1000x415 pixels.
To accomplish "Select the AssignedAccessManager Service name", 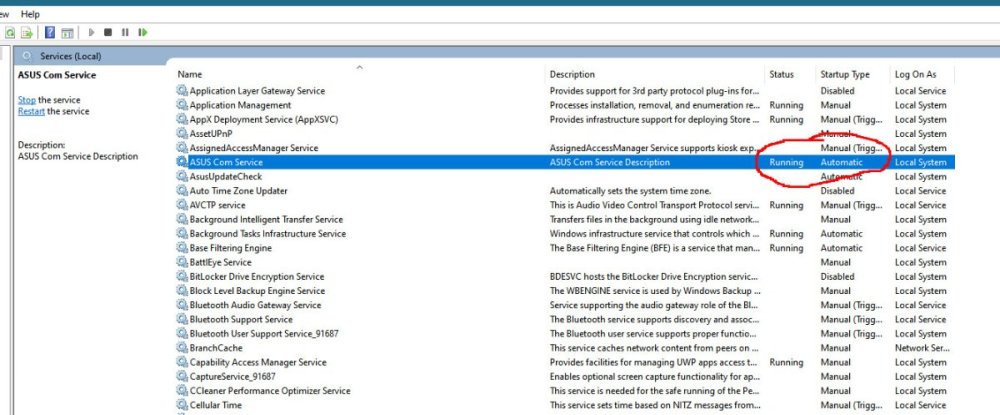I will click(254, 148).
